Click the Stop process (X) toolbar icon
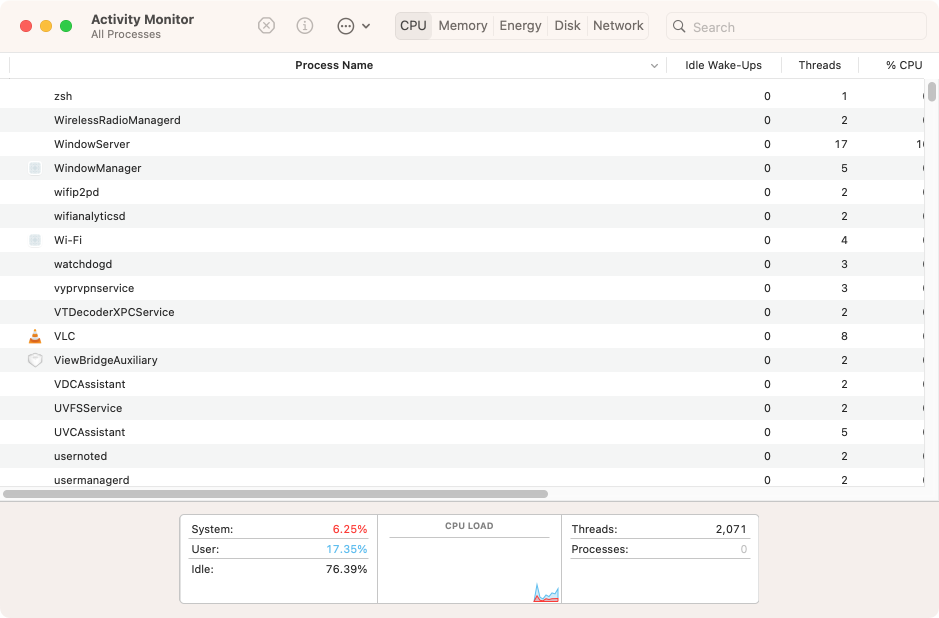Viewport: 939px width, 618px height. pos(266,26)
